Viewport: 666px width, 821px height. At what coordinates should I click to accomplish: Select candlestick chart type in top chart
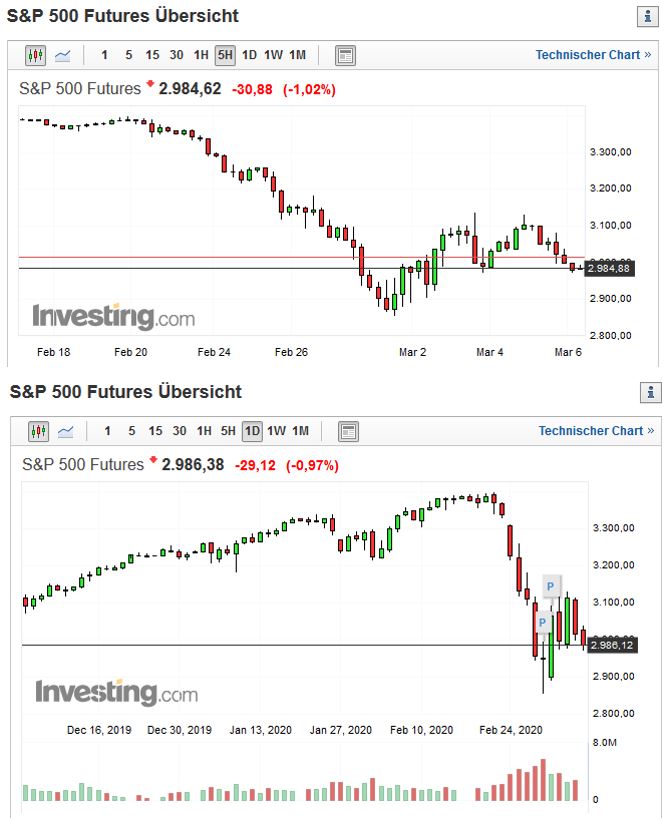coord(36,55)
